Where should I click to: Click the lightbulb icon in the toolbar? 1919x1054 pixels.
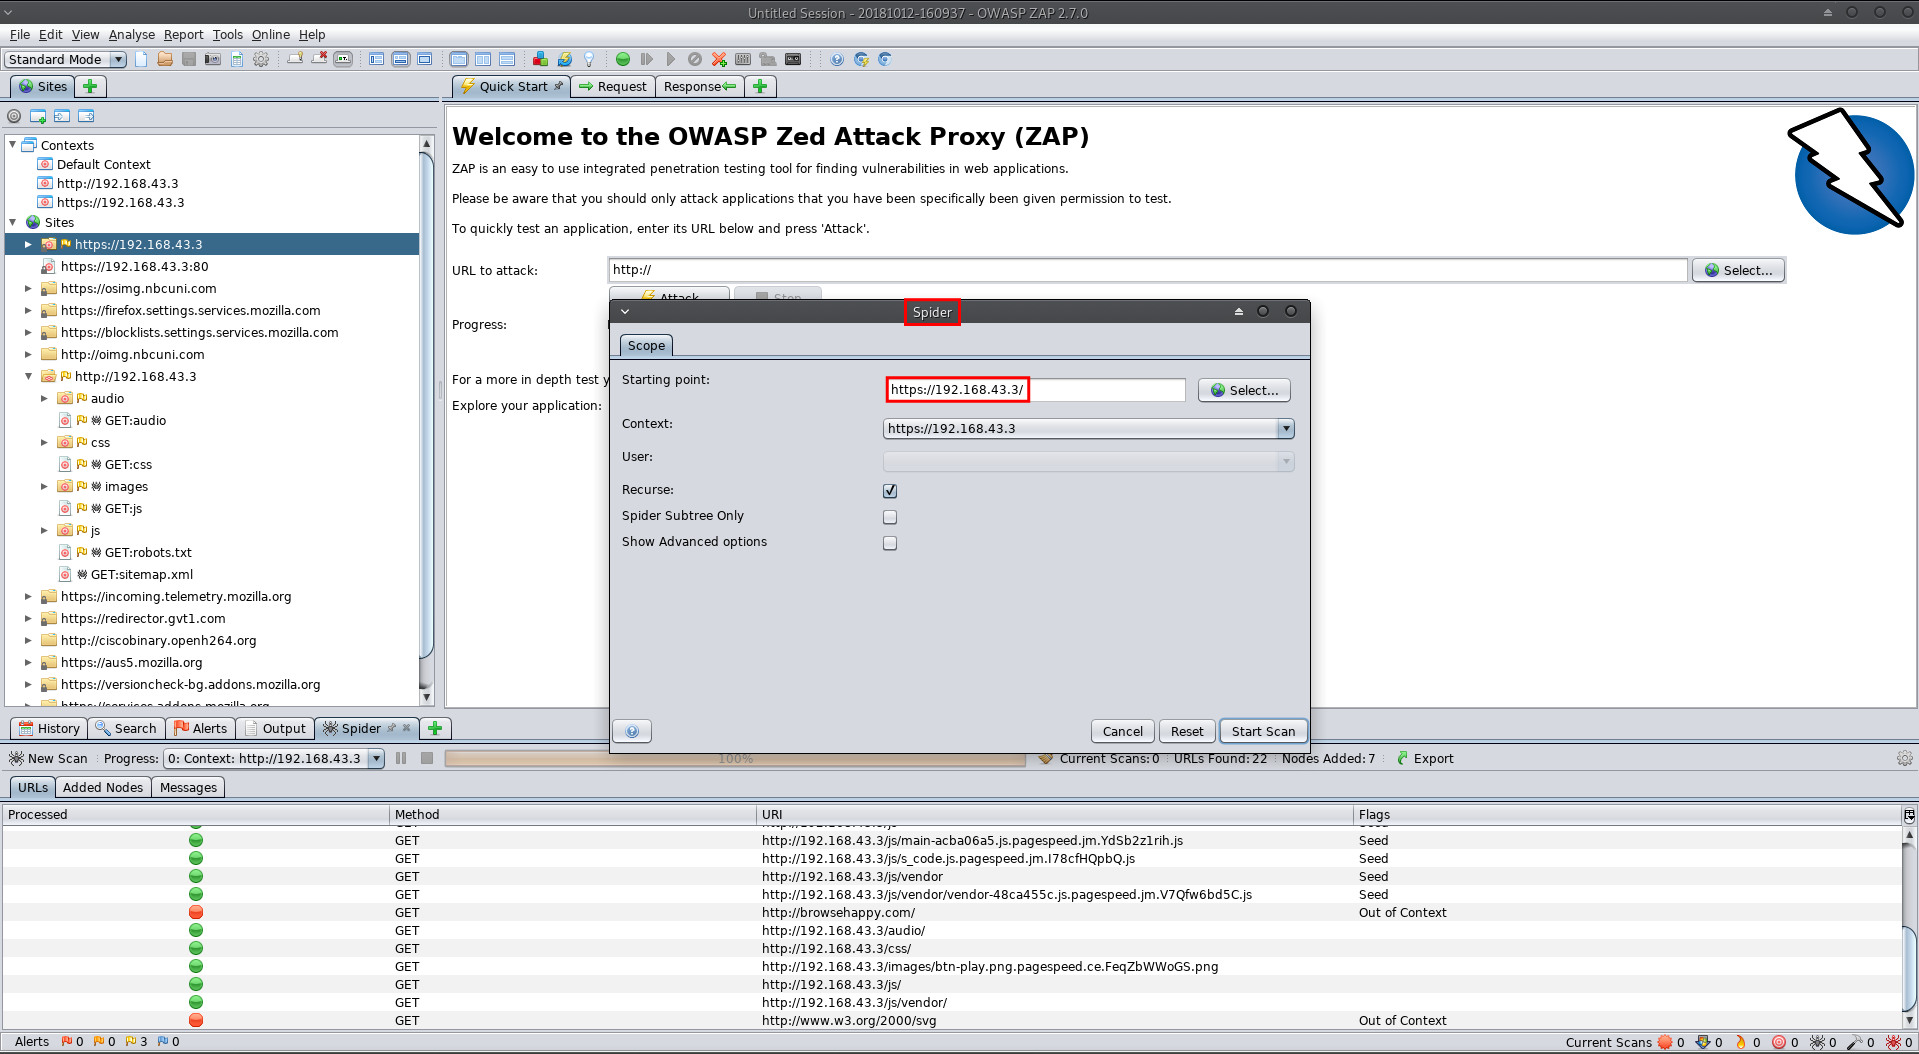tap(589, 59)
